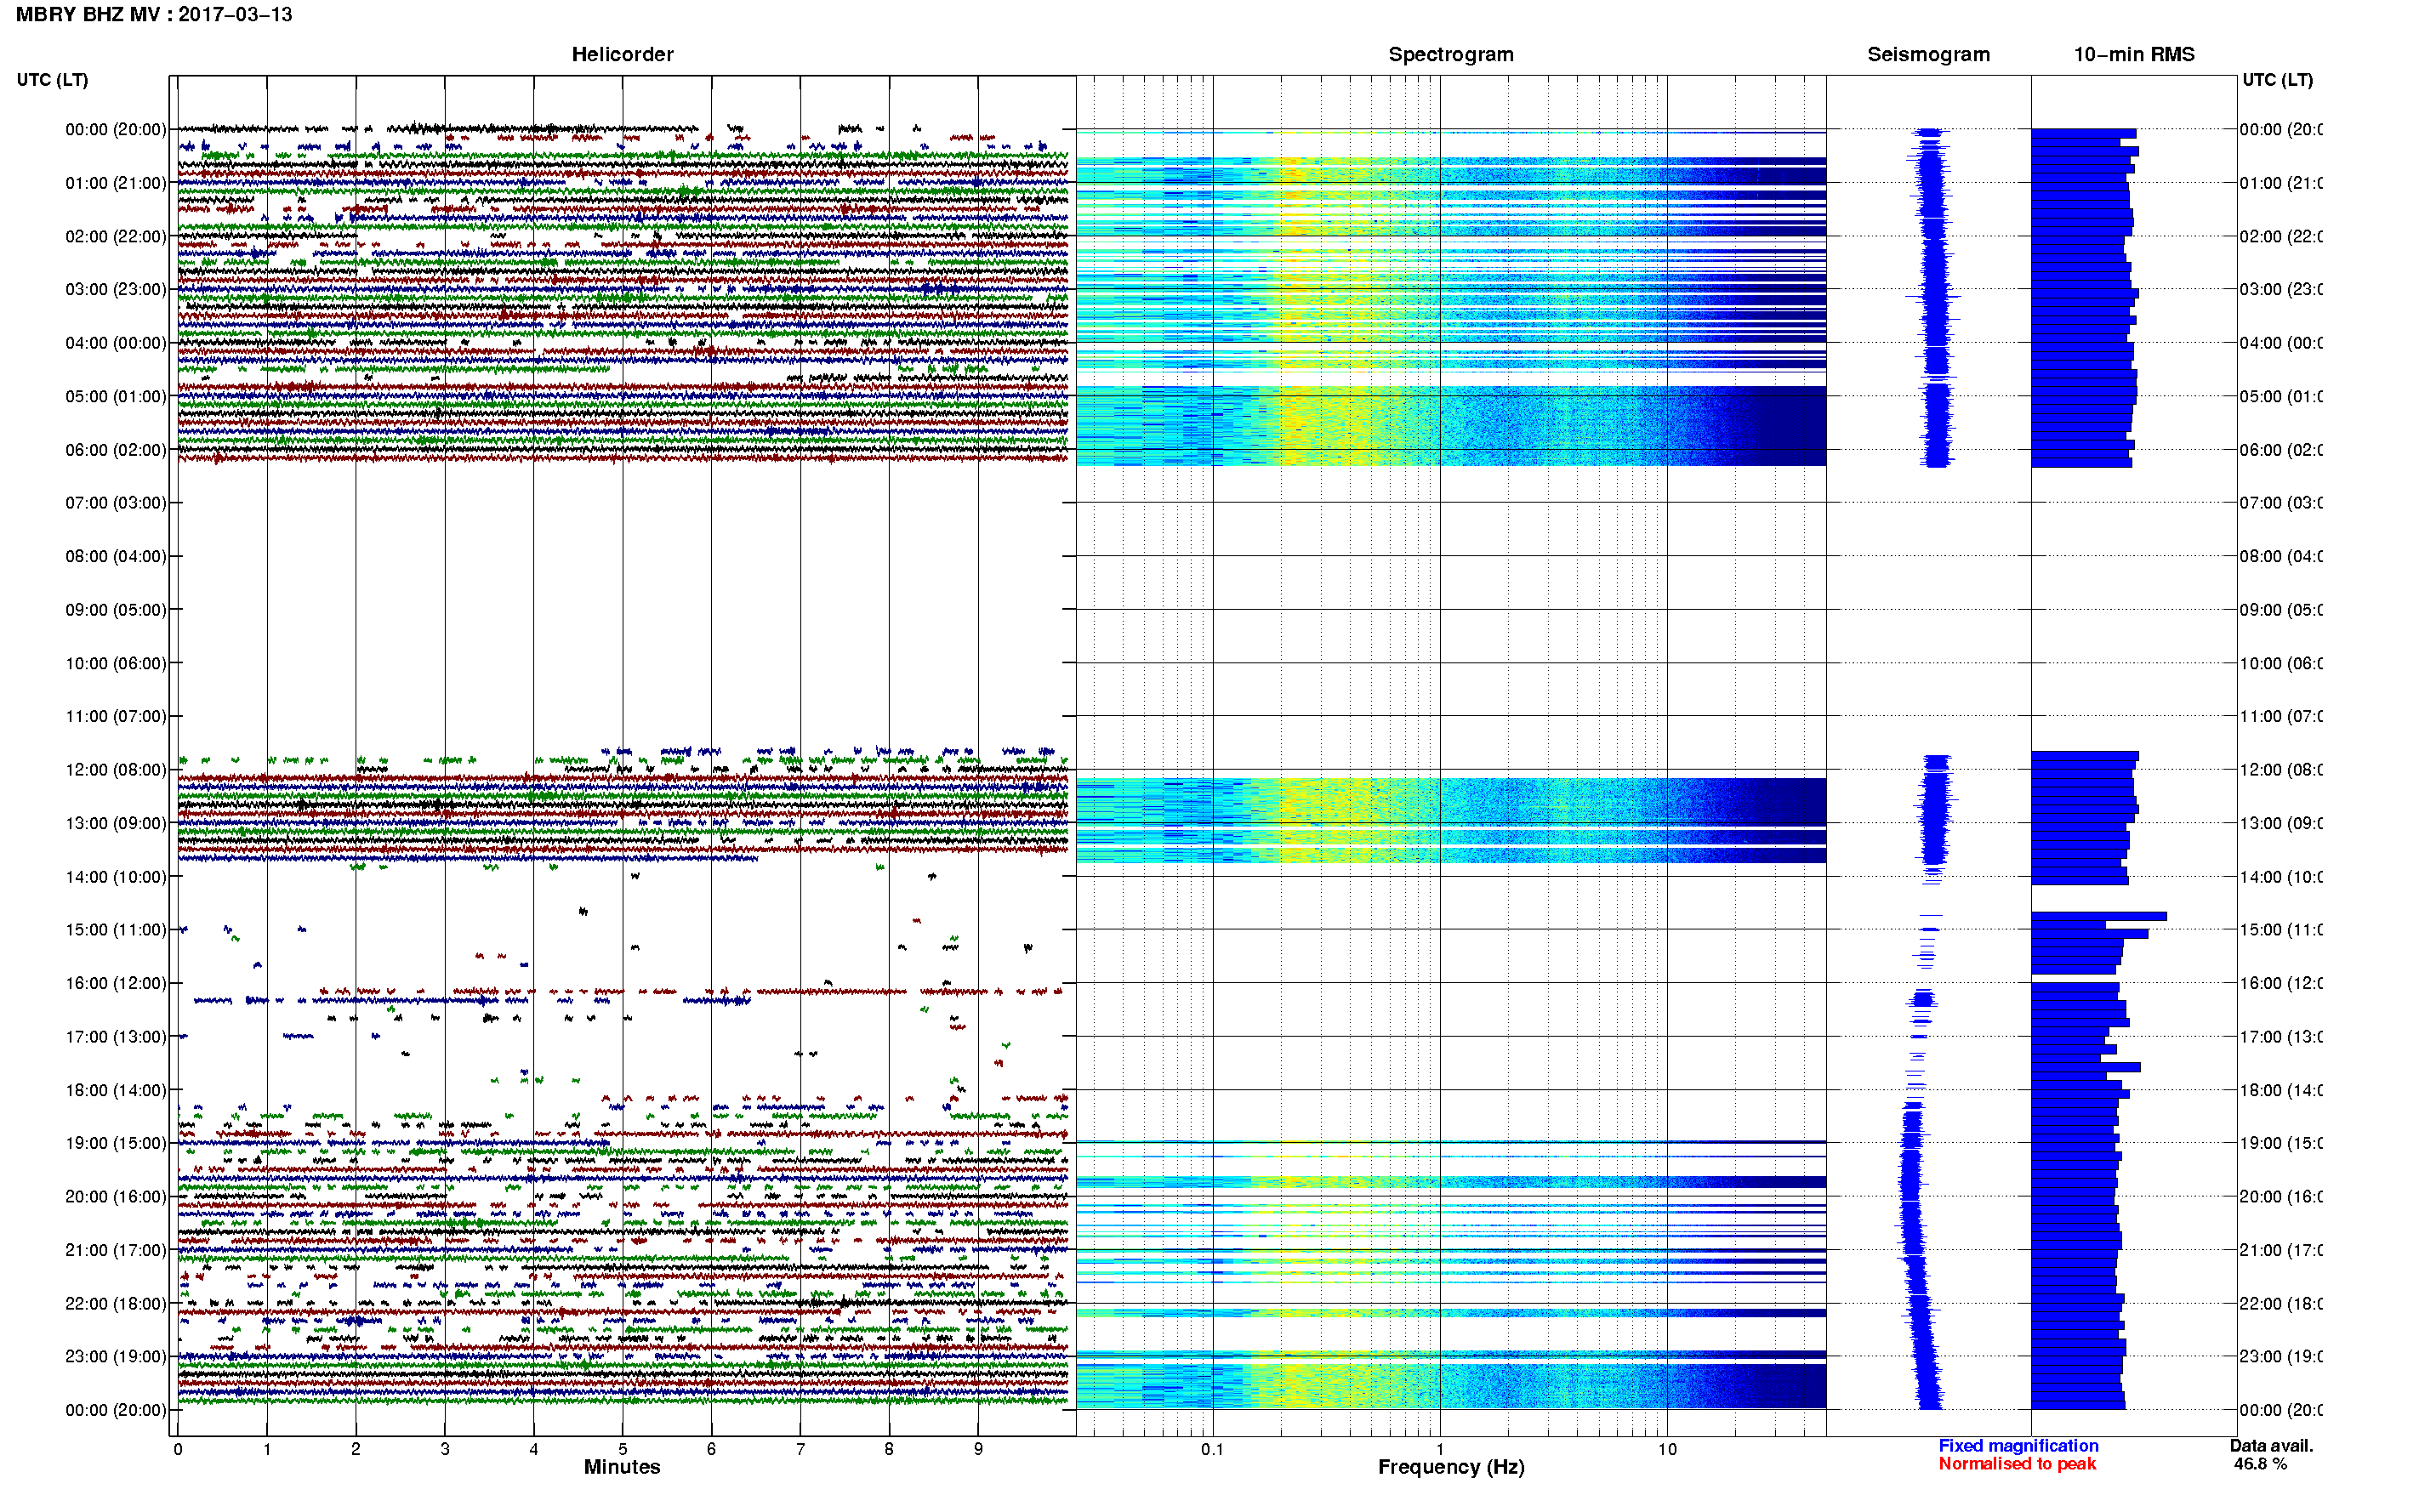This screenshot has height=1512, width=2419.
Task: Click the left '02:00 (22:00)' time label
Action: point(116,236)
